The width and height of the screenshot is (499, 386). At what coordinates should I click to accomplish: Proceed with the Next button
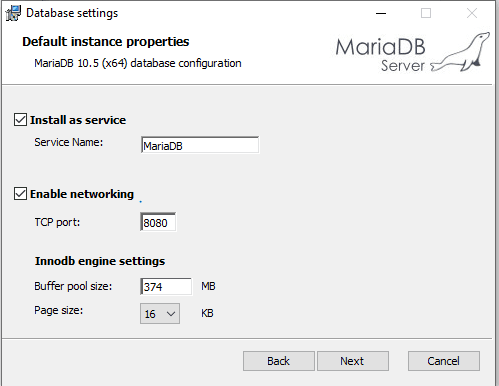coord(353,361)
